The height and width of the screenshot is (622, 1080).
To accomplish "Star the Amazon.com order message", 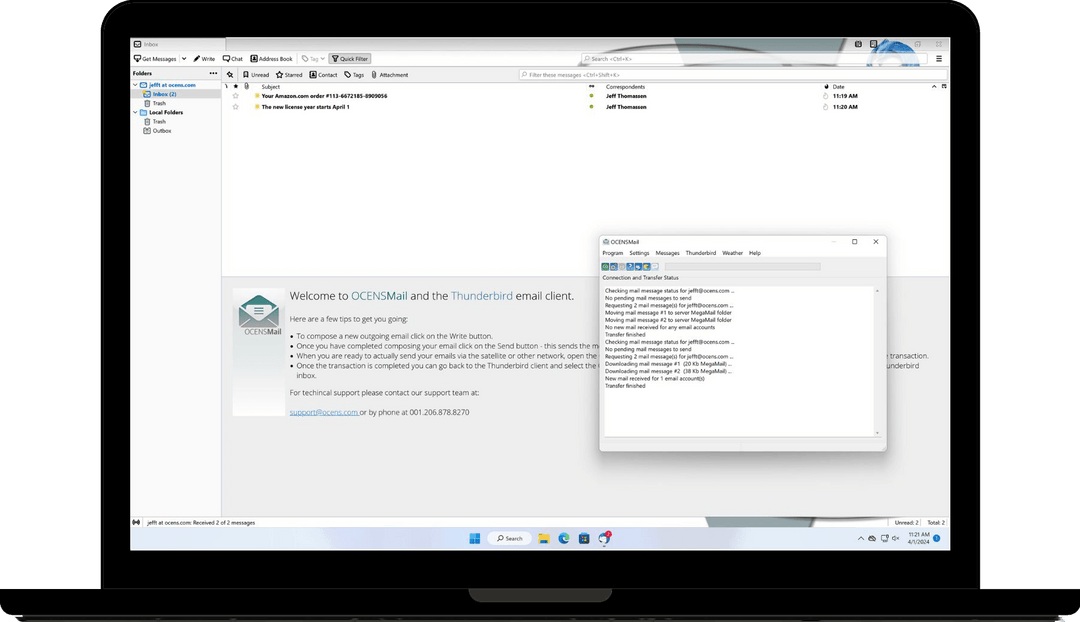I will pyautogui.click(x=236, y=96).
